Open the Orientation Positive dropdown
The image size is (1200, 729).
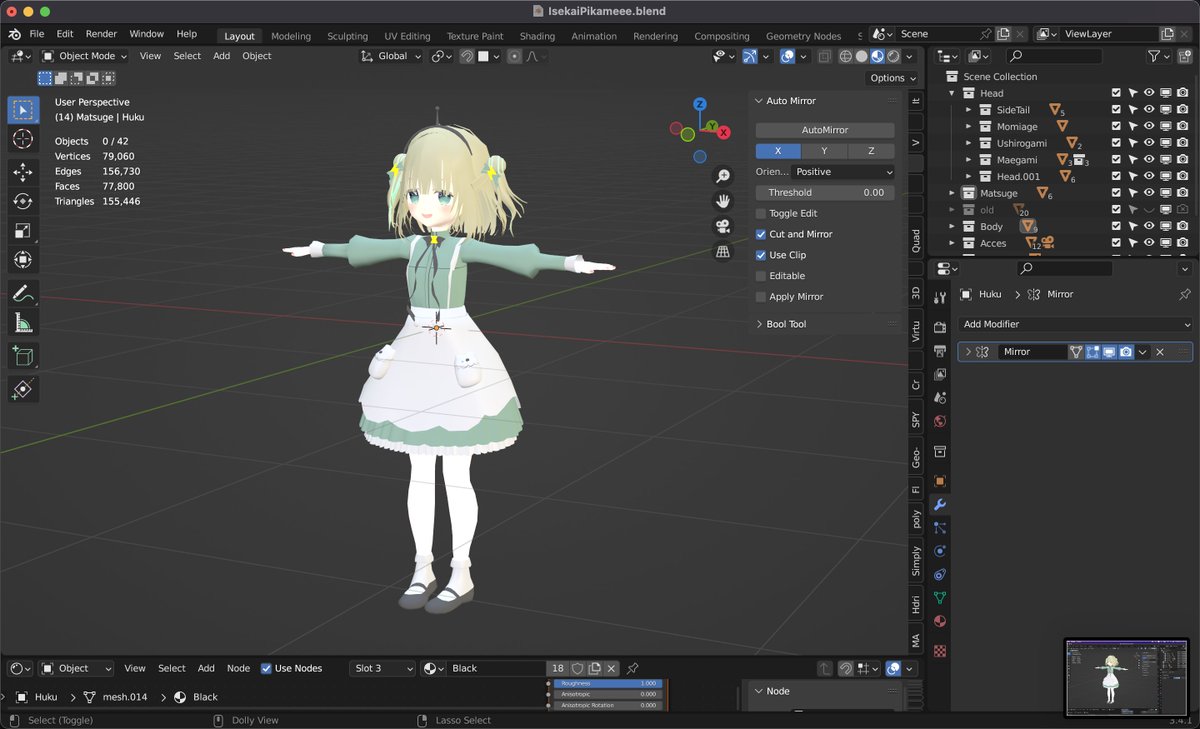(843, 172)
